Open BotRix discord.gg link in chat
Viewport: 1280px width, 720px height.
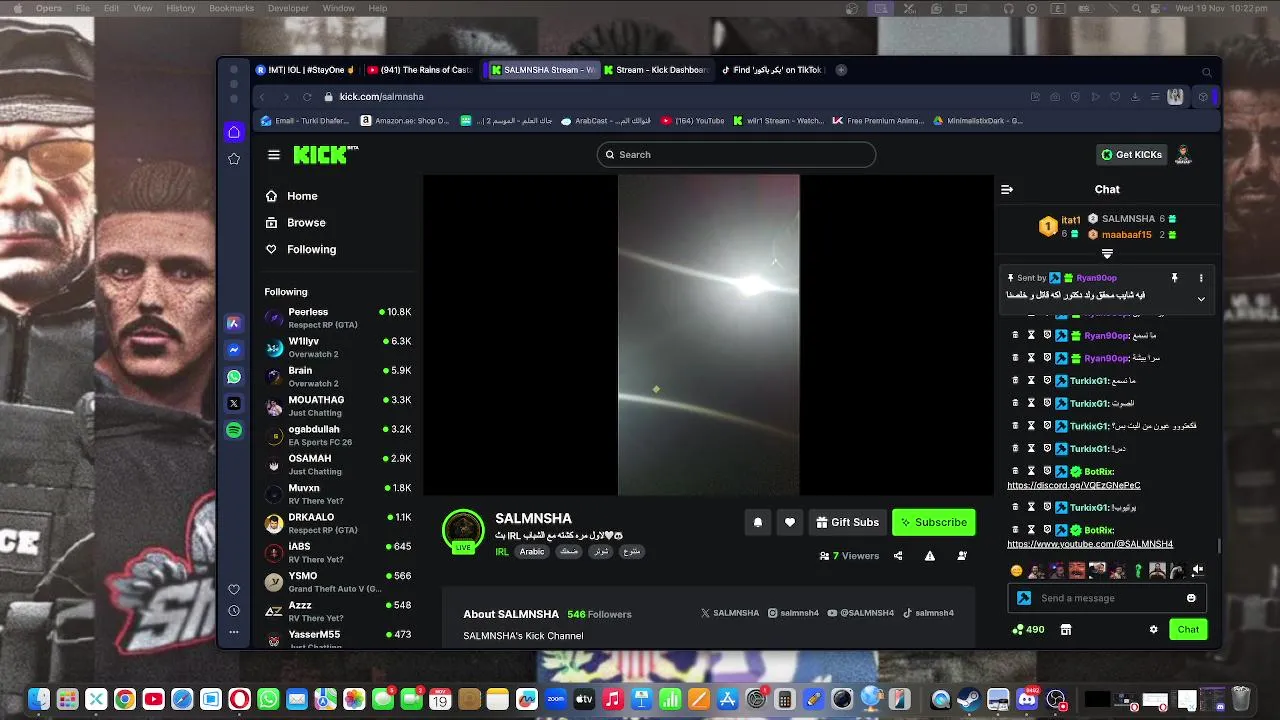coord(1073,486)
